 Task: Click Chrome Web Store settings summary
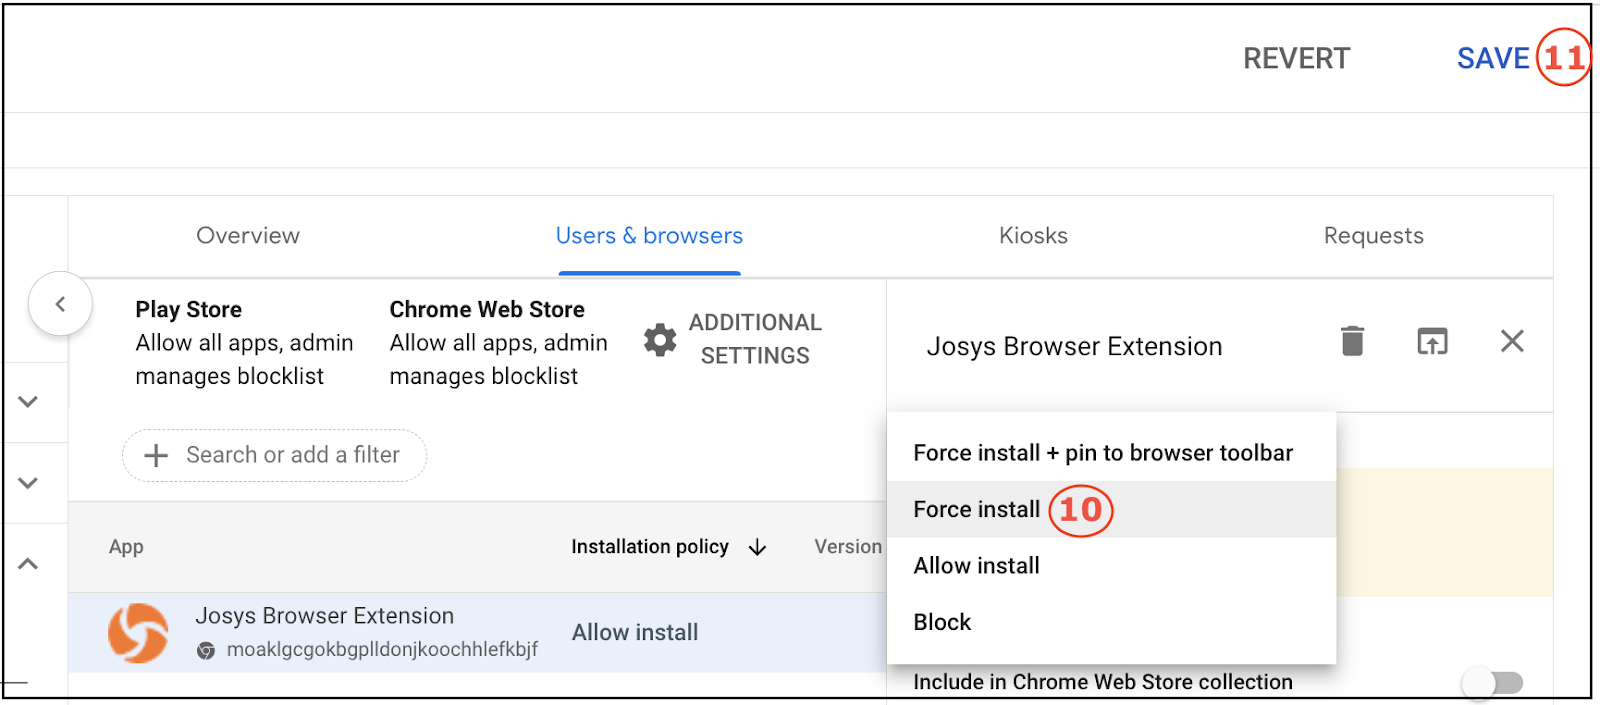pyautogui.click(x=498, y=342)
